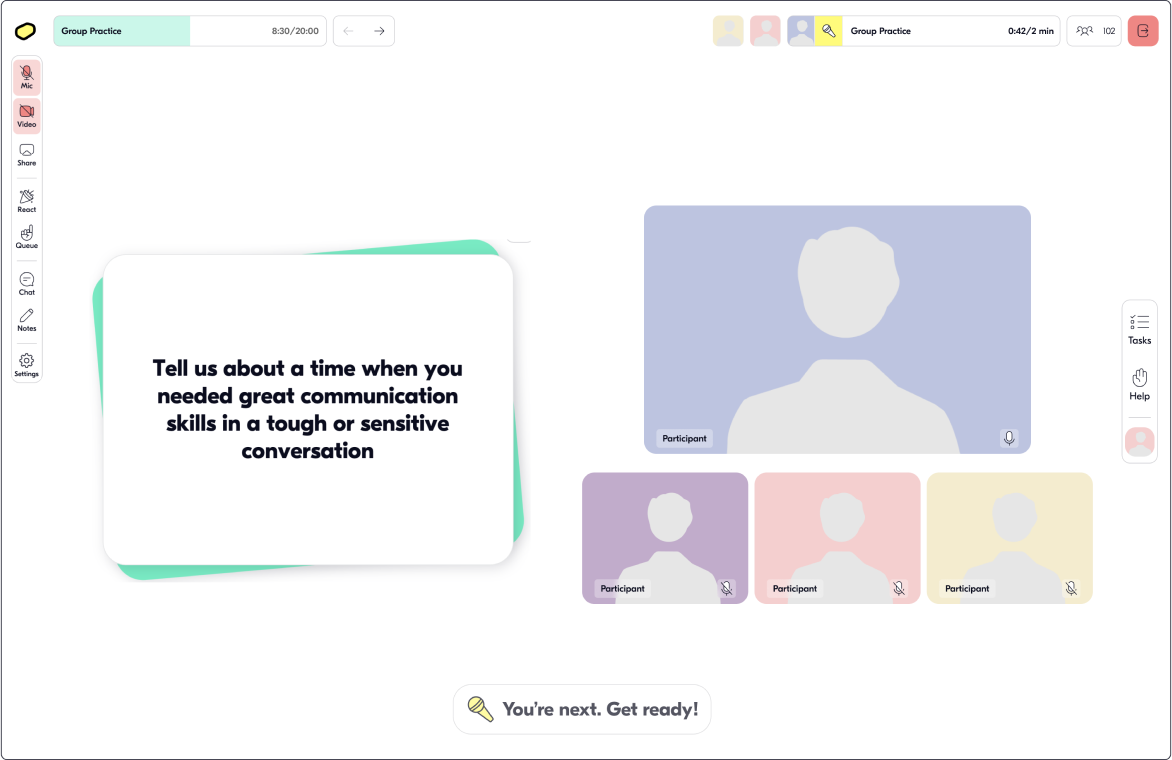1172x760 pixels.
Task: Click muted mic icon on pink participant tile
Action: pyautogui.click(x=899, y=588)
